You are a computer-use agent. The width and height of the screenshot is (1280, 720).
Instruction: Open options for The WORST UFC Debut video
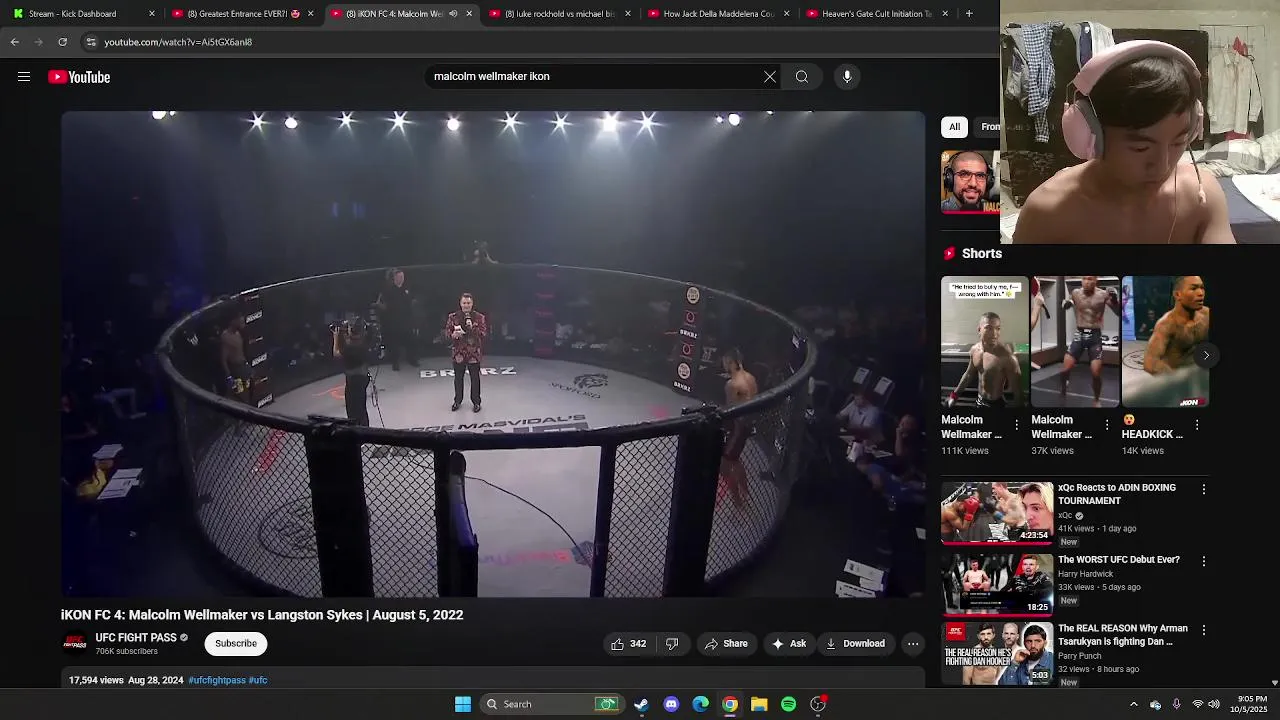(1204, 562)
